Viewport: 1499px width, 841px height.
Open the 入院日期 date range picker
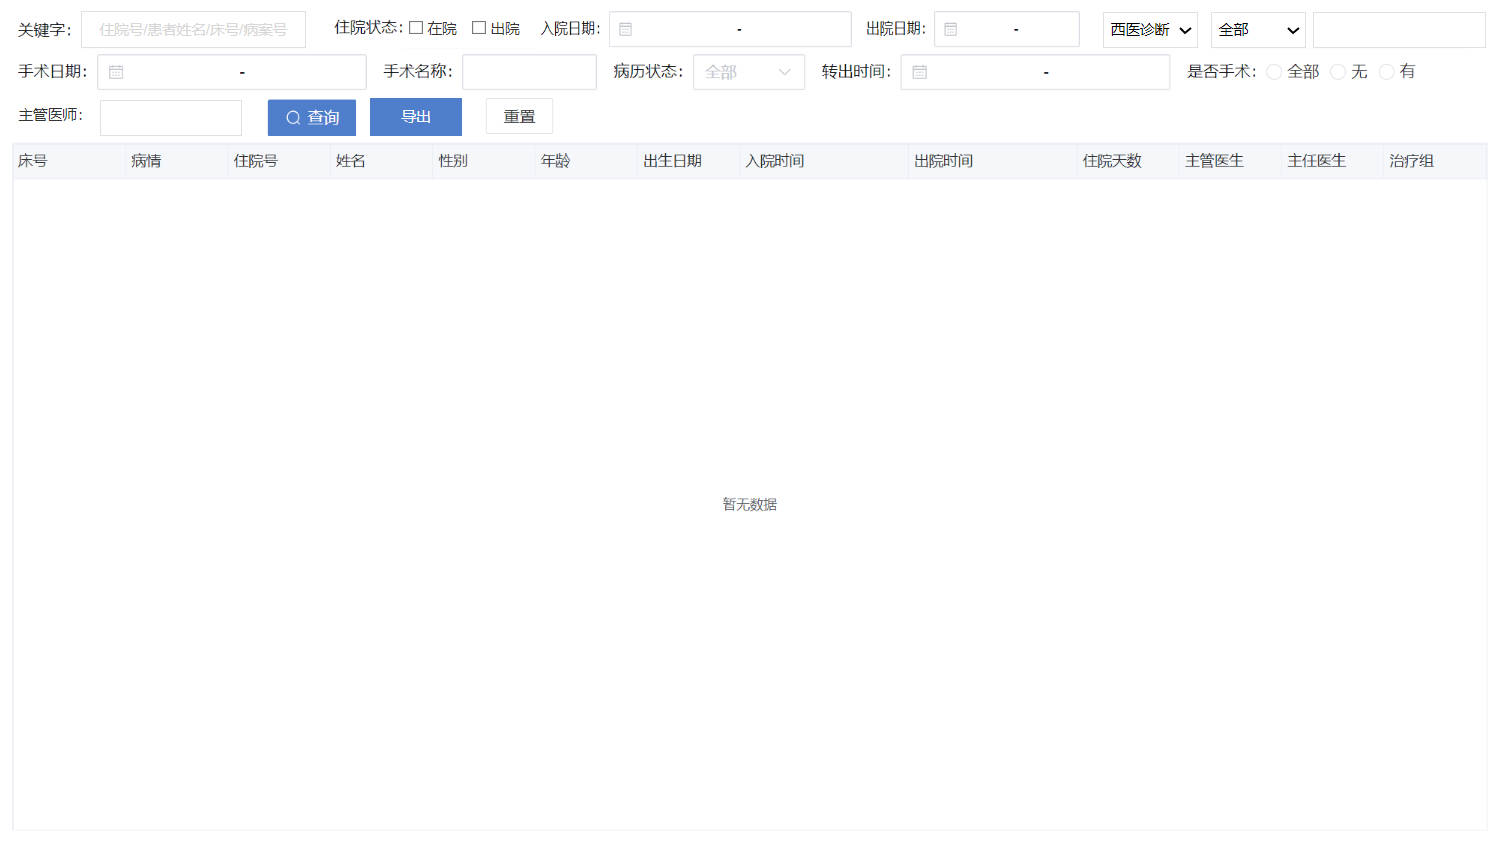pyautogui.click(x=730, y=29)
